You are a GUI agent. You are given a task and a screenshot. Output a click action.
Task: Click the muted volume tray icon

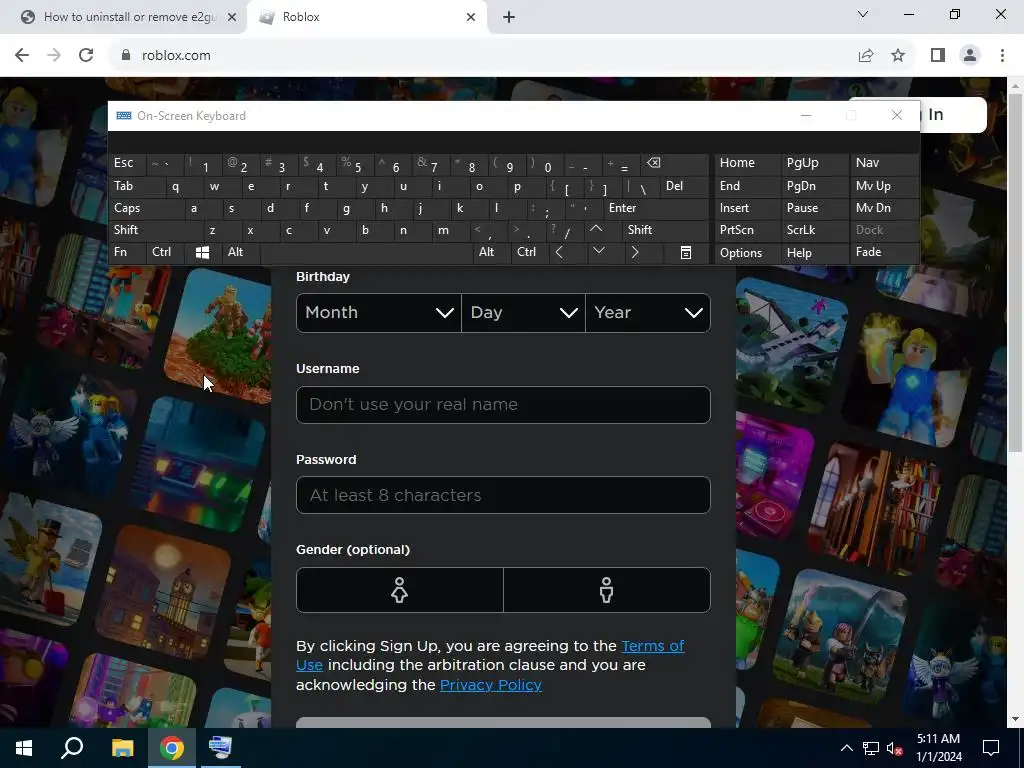tap(895, 748)
